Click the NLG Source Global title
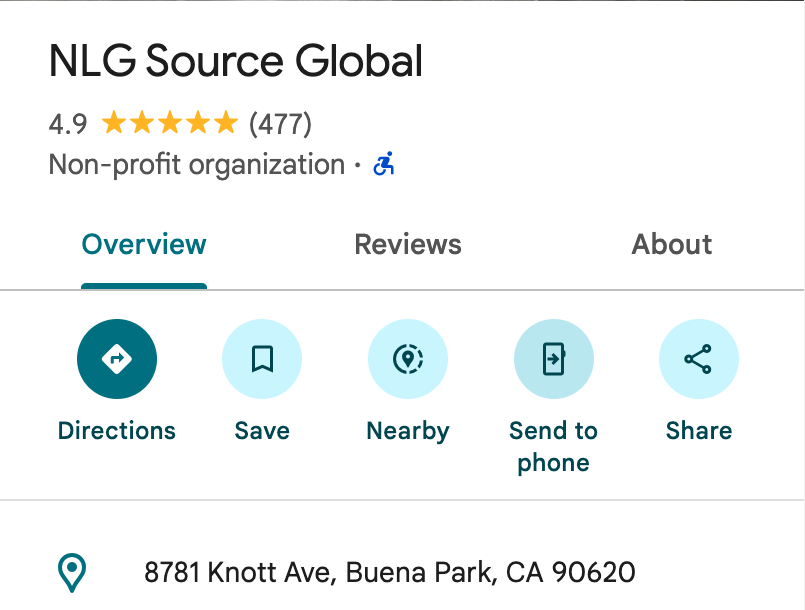The image size is (805, 610). click(236, 60)
